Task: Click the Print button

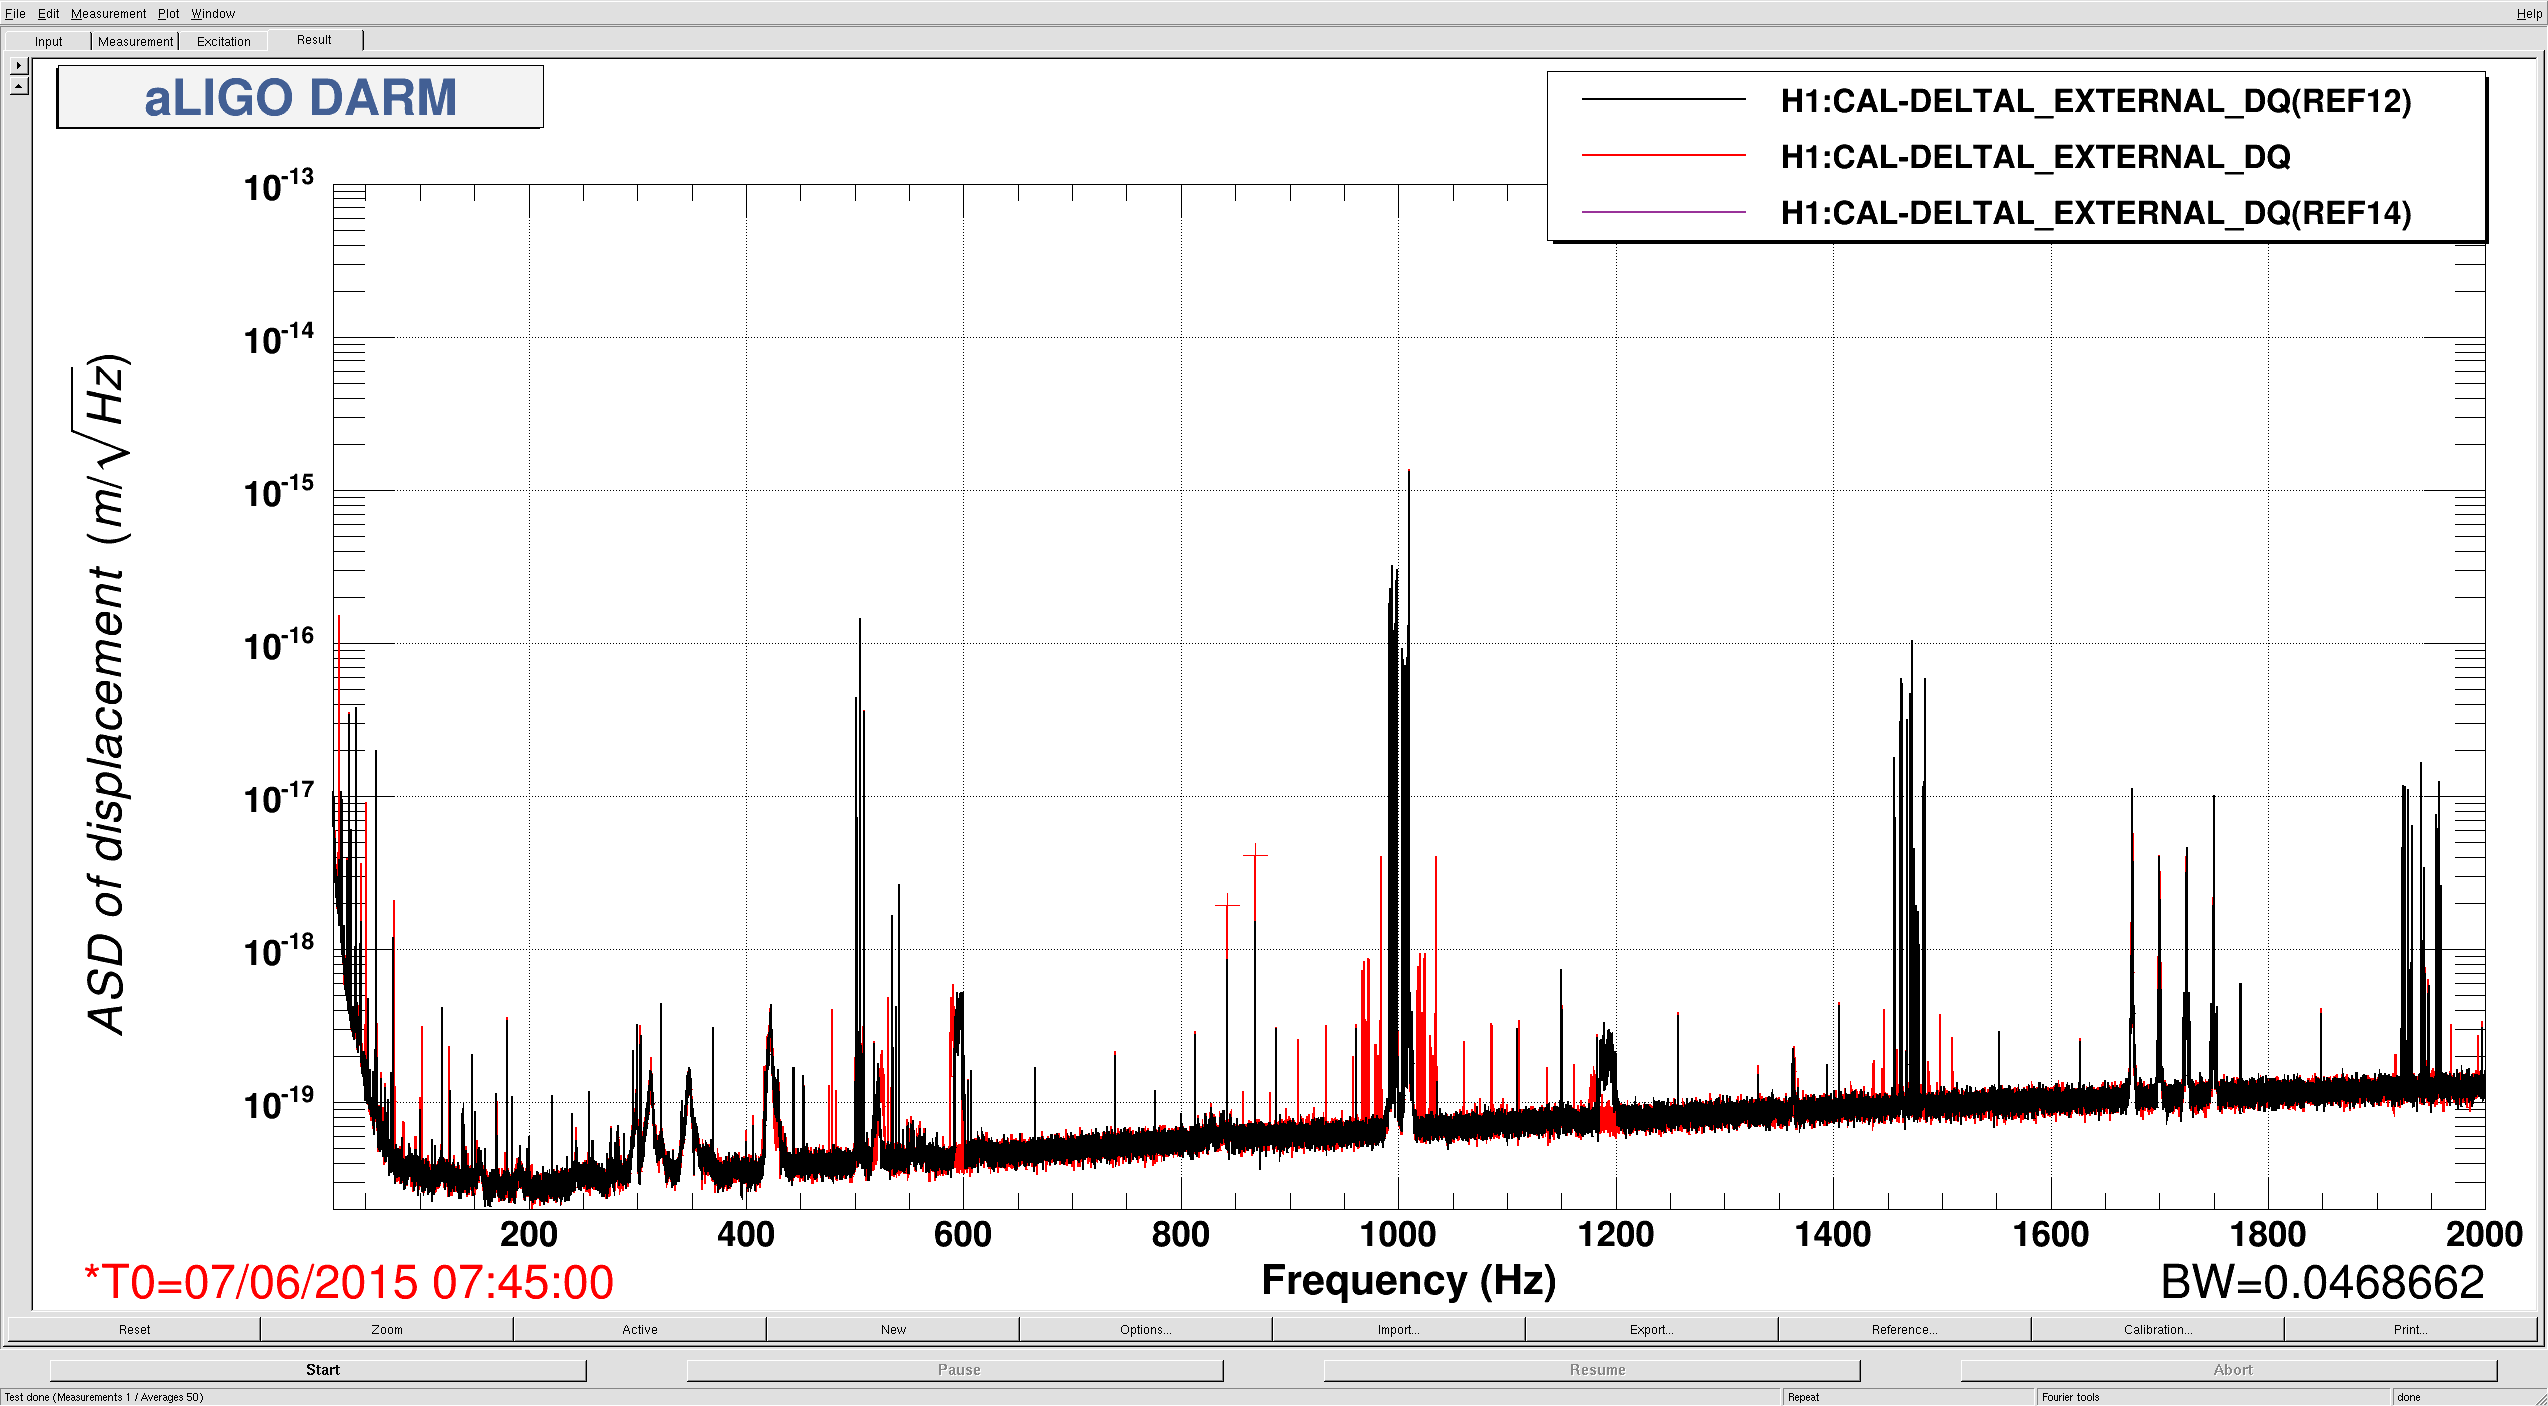Action: tap(2411, 1329)
